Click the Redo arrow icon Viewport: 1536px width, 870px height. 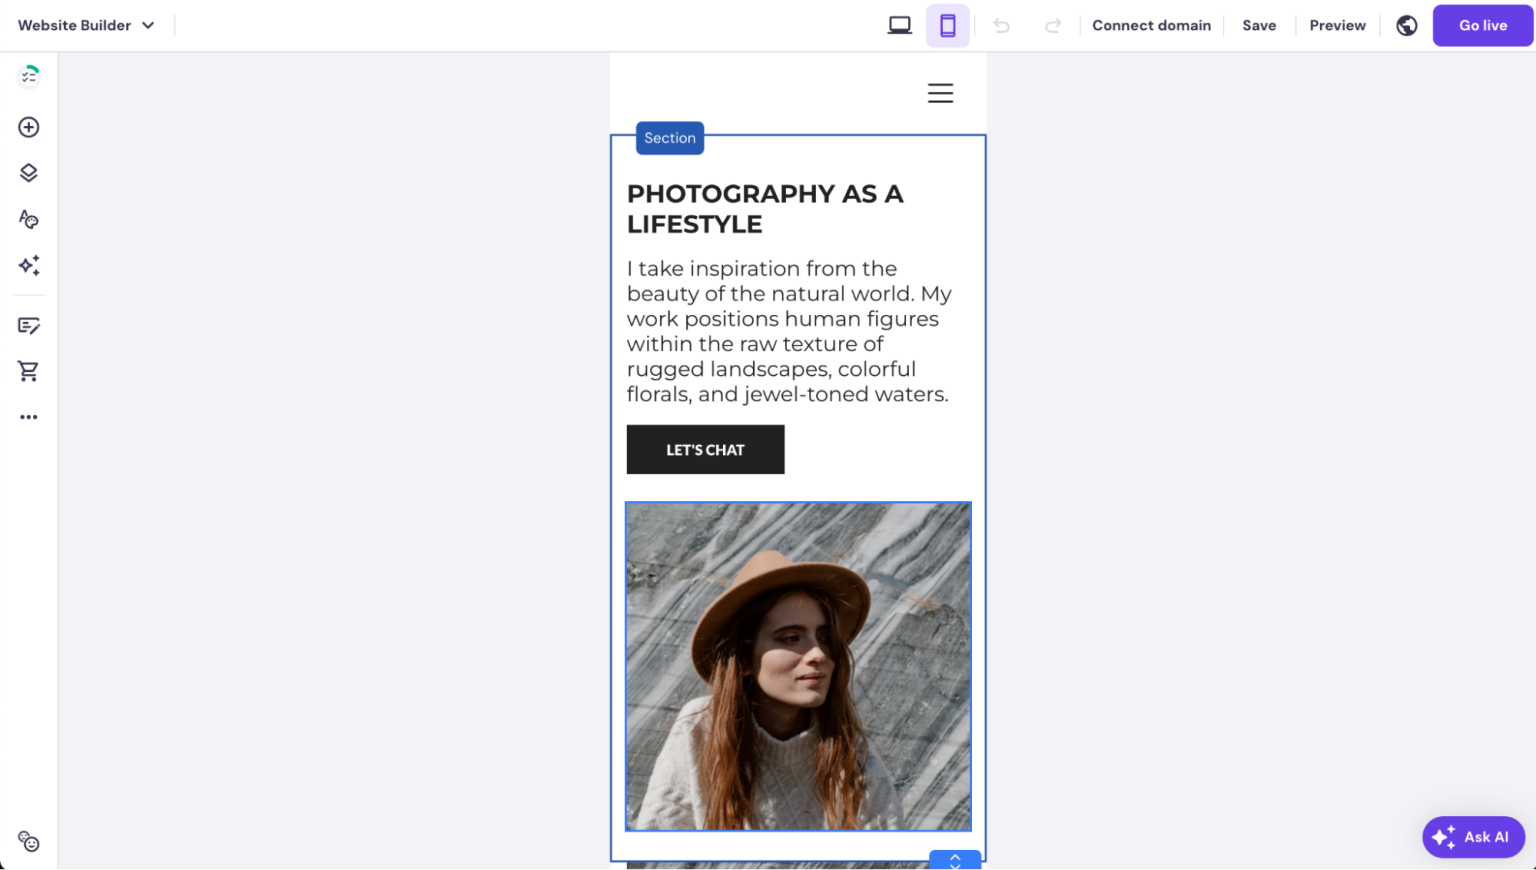click(1053, 25)
